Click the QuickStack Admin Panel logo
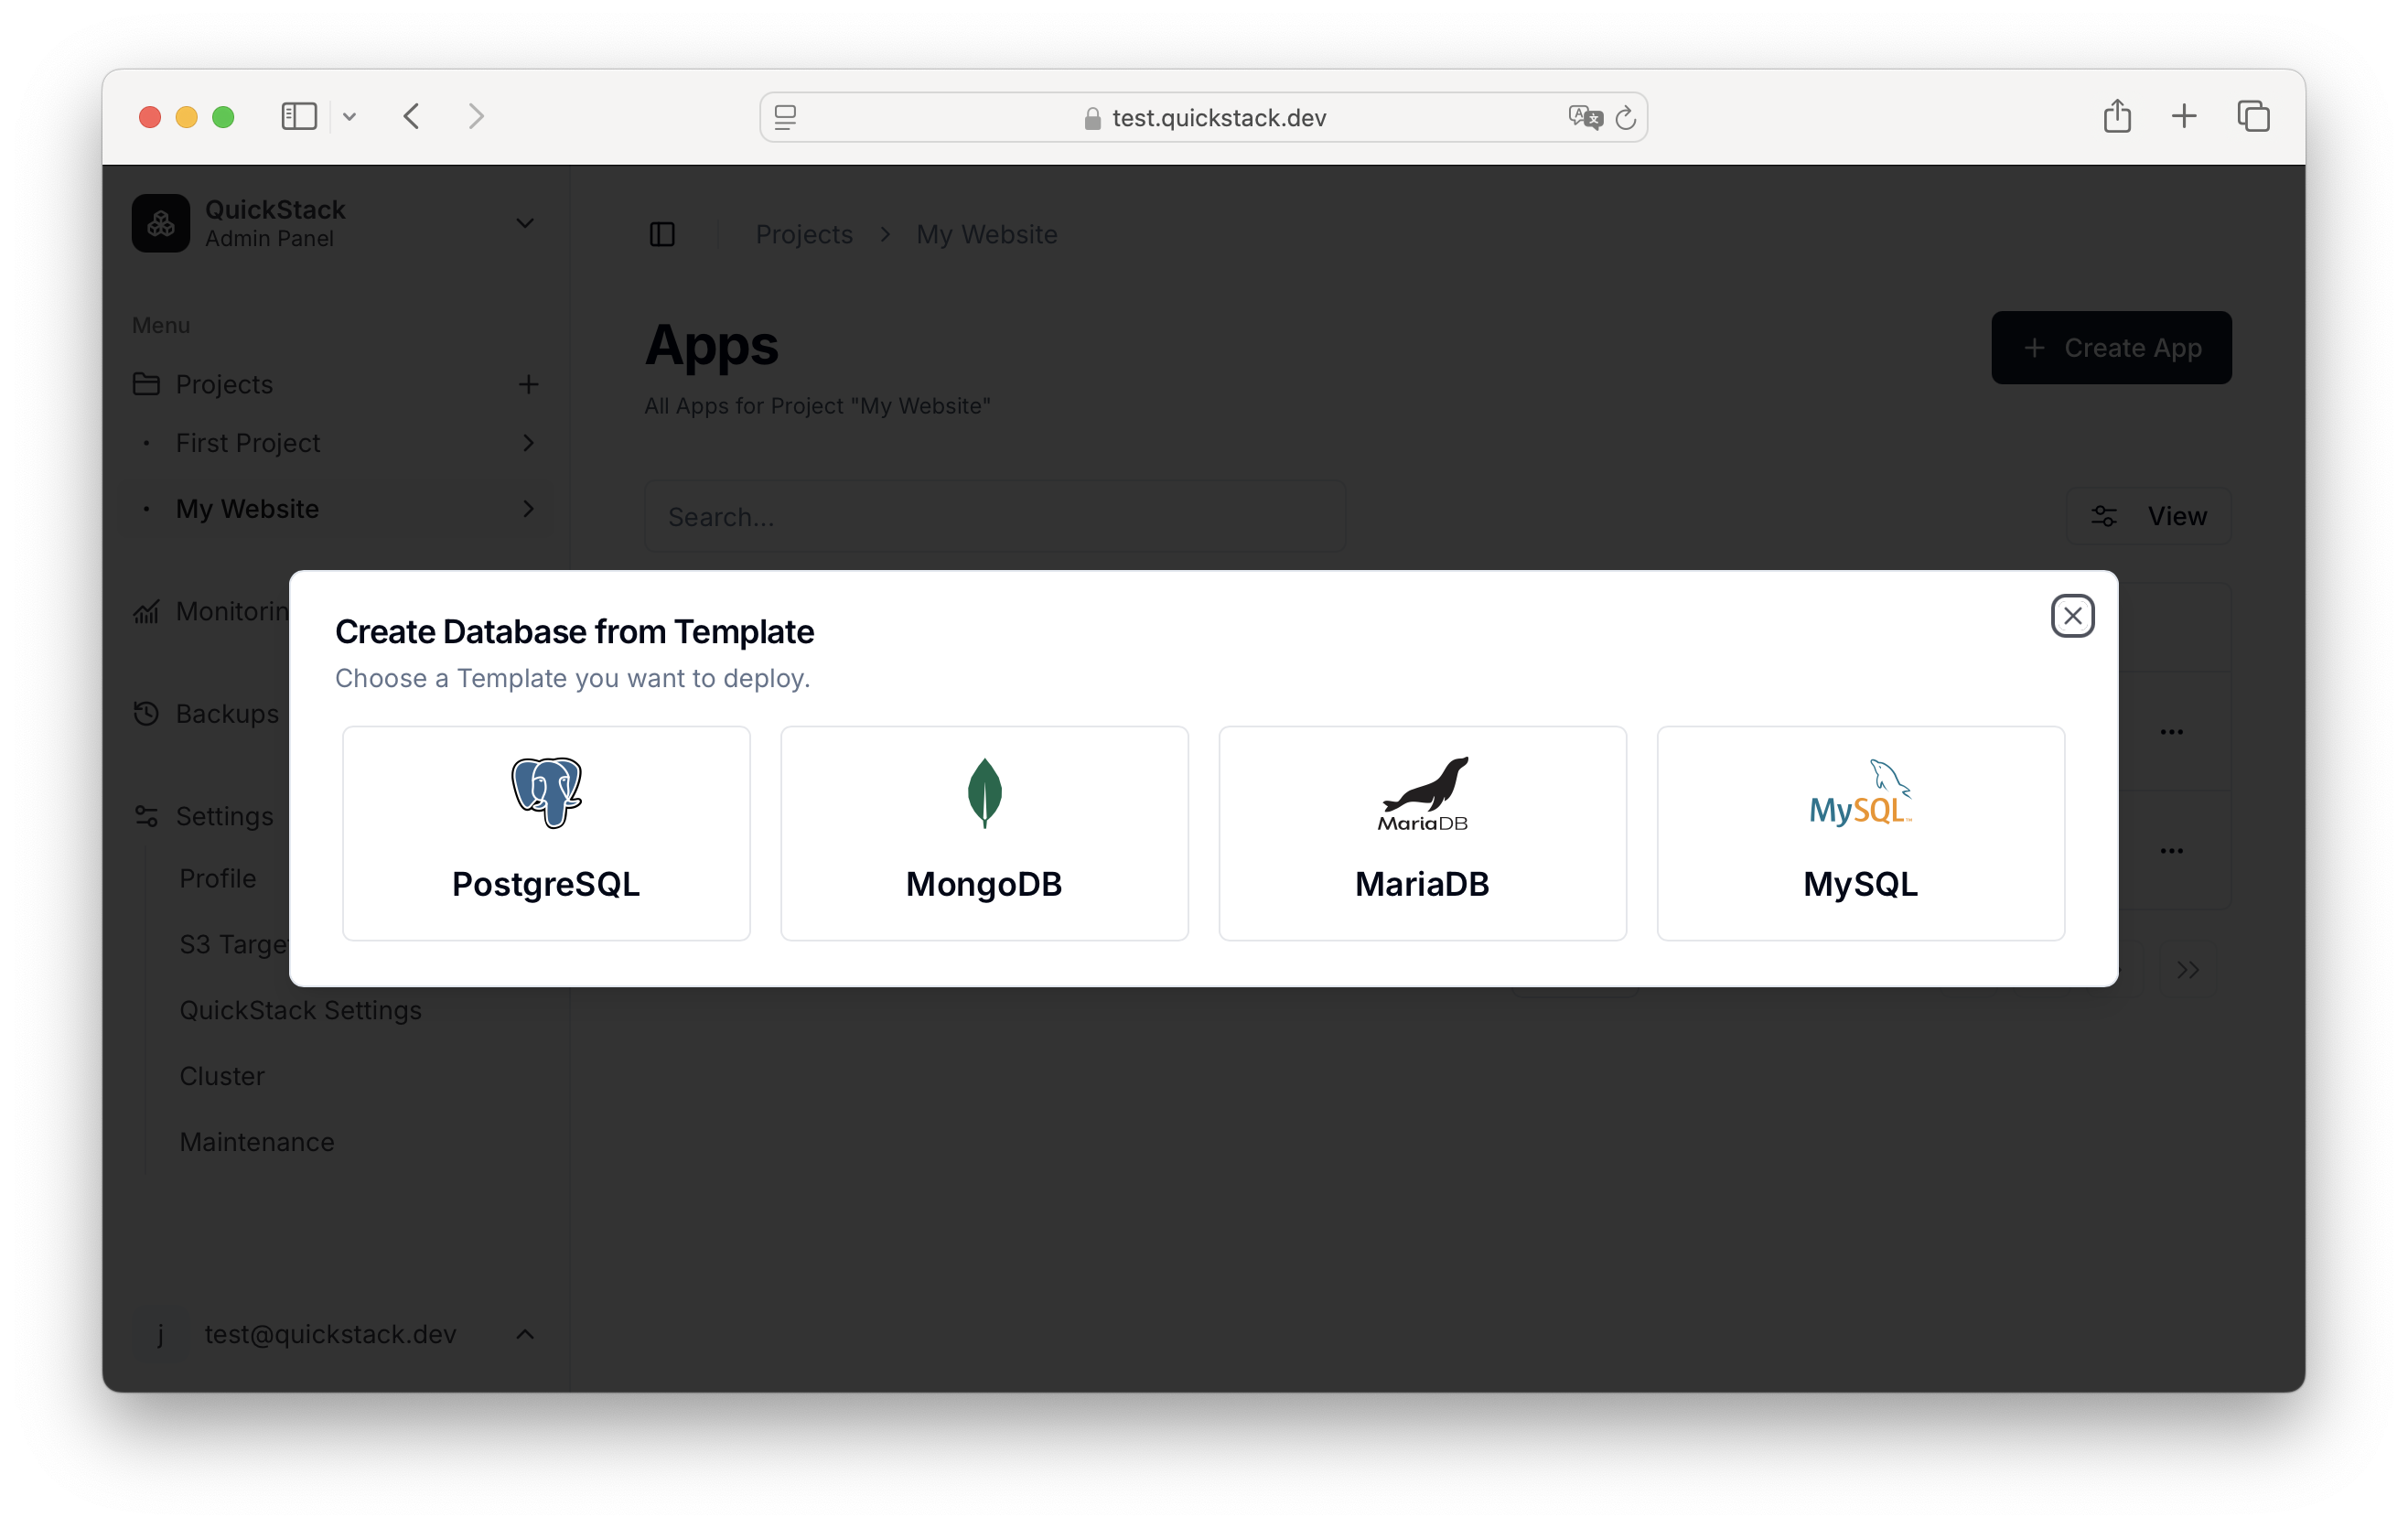The width and height of the screenshot is (2408, 1528). click(161, 222)
